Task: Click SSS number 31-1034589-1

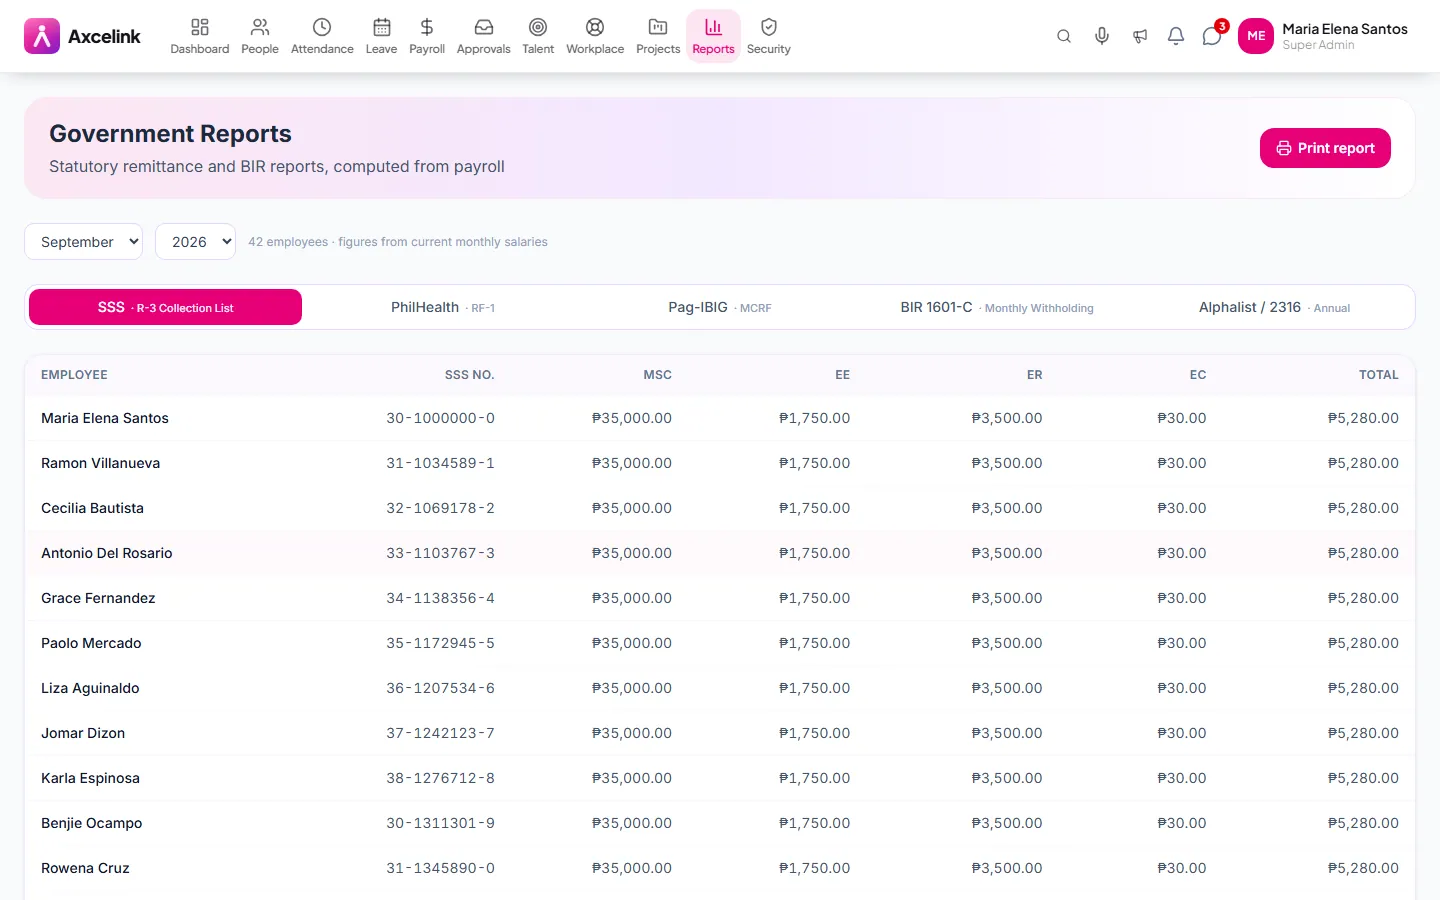Action: click(x=440, y=463)
